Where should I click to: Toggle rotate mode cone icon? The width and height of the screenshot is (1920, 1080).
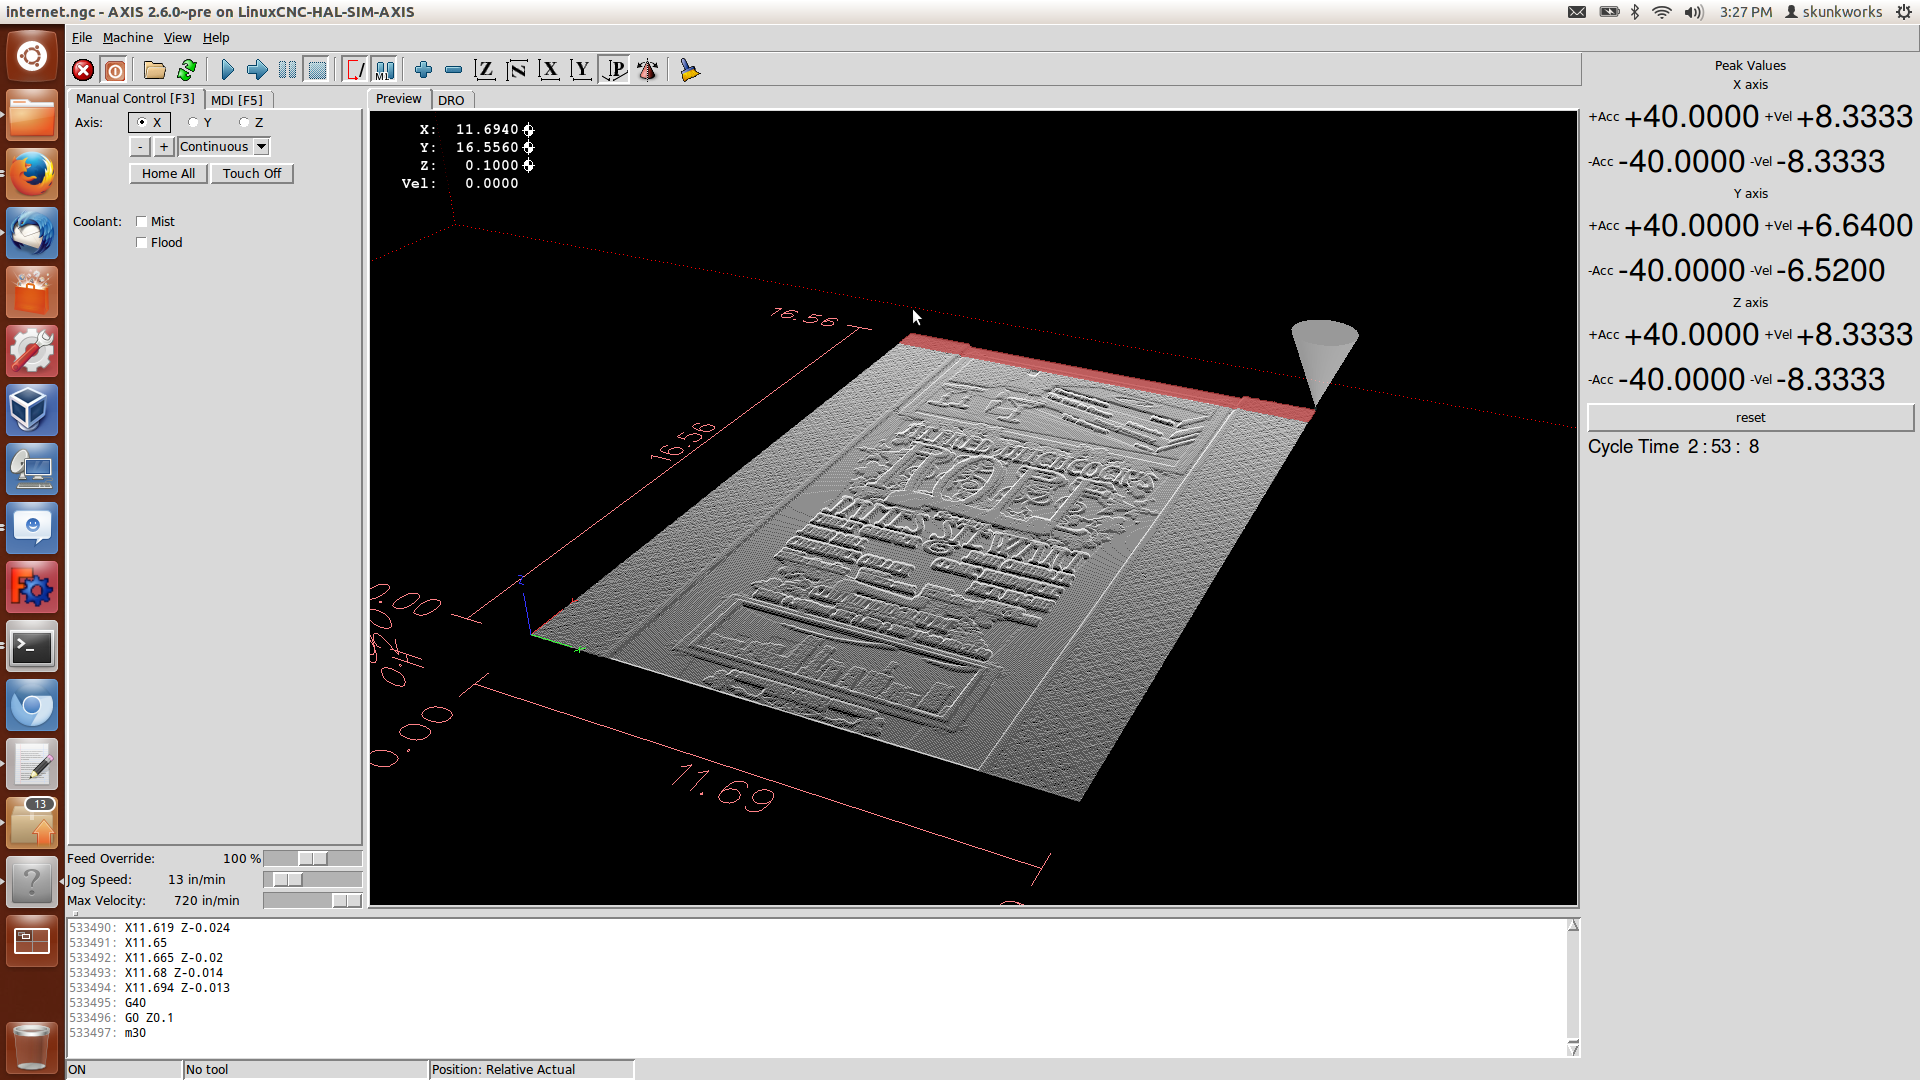pos(647,70)
